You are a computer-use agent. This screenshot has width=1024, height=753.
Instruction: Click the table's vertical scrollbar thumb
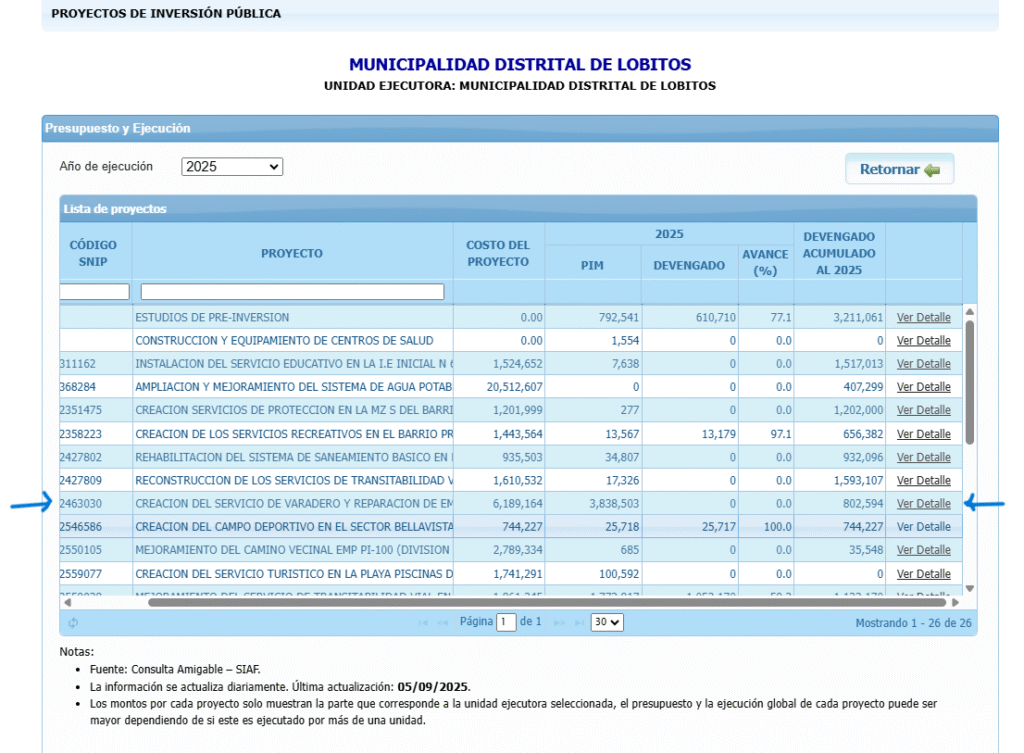coord(970,383)
